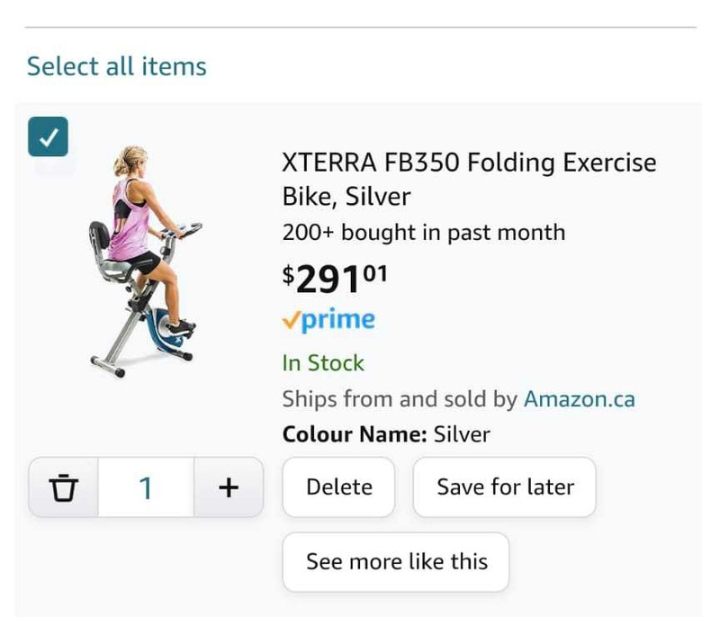Screen dimensions: 702x617
Task: Click the prime logo badge
Action: 329,319
